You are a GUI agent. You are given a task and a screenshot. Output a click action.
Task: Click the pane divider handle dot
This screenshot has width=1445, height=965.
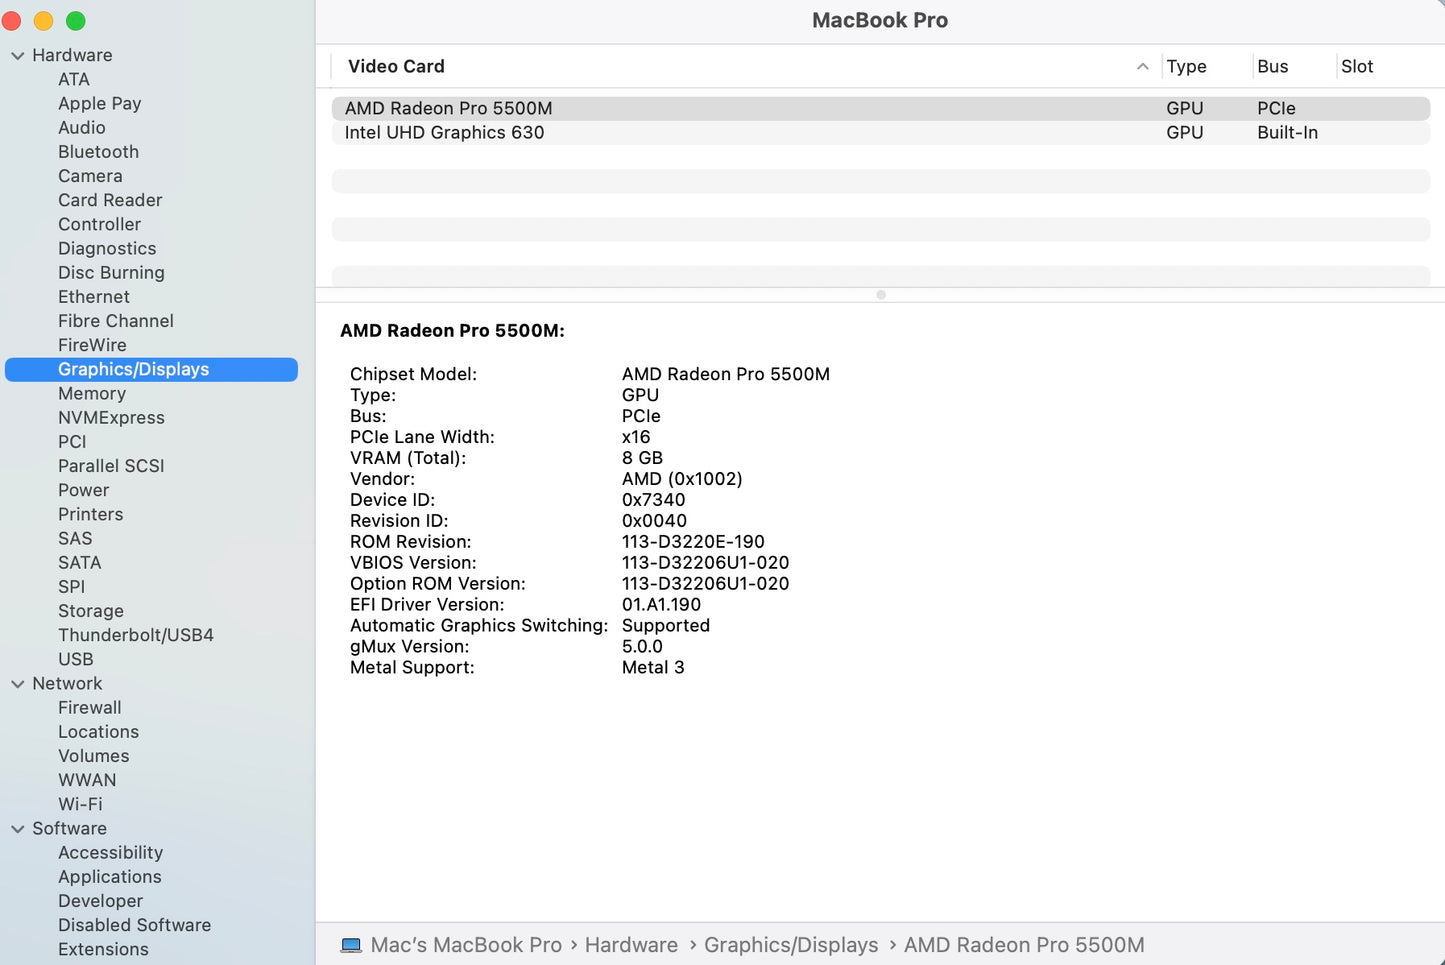(x=881, y=295)
